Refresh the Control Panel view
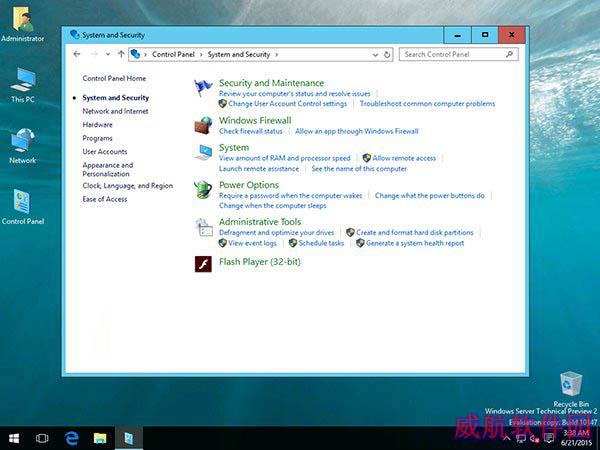The width and height of the screenshot is (600, 450). (387, 55)
